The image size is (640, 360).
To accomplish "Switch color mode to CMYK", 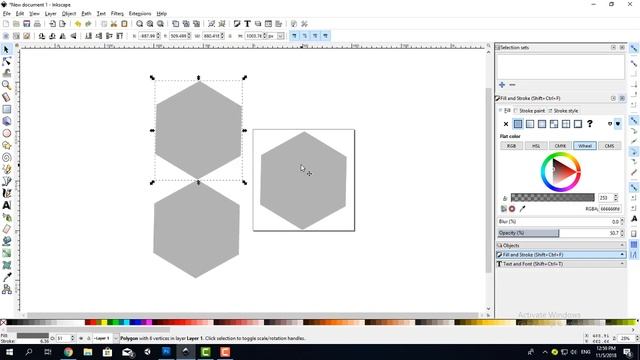I will click(x=560, y=146).
